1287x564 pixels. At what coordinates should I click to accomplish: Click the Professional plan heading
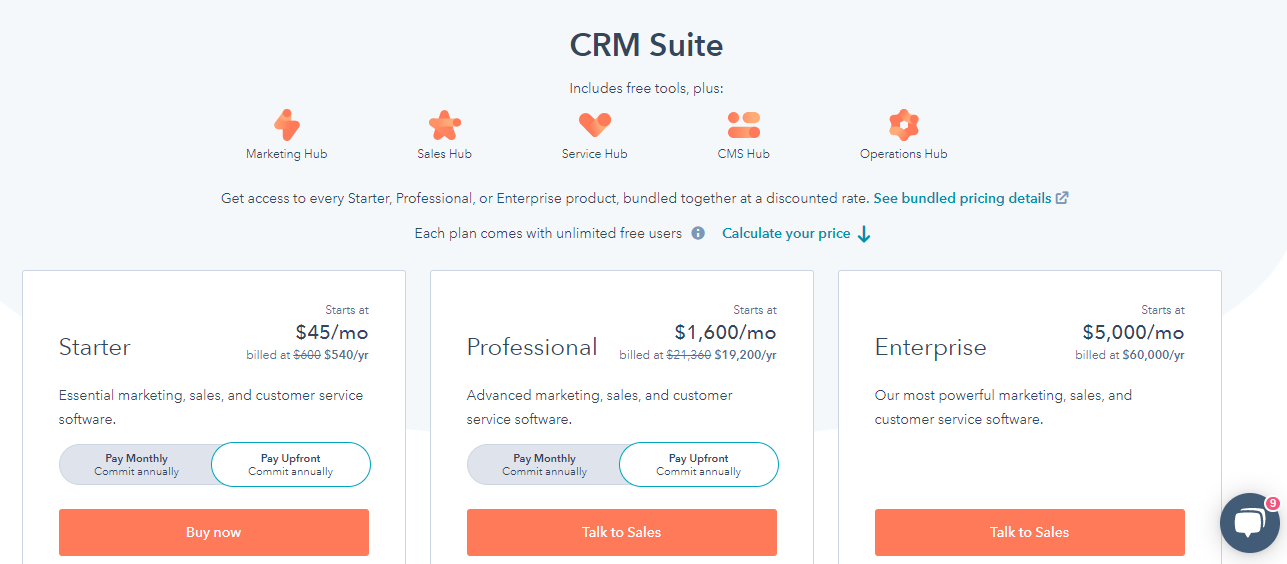click(532, 347)
